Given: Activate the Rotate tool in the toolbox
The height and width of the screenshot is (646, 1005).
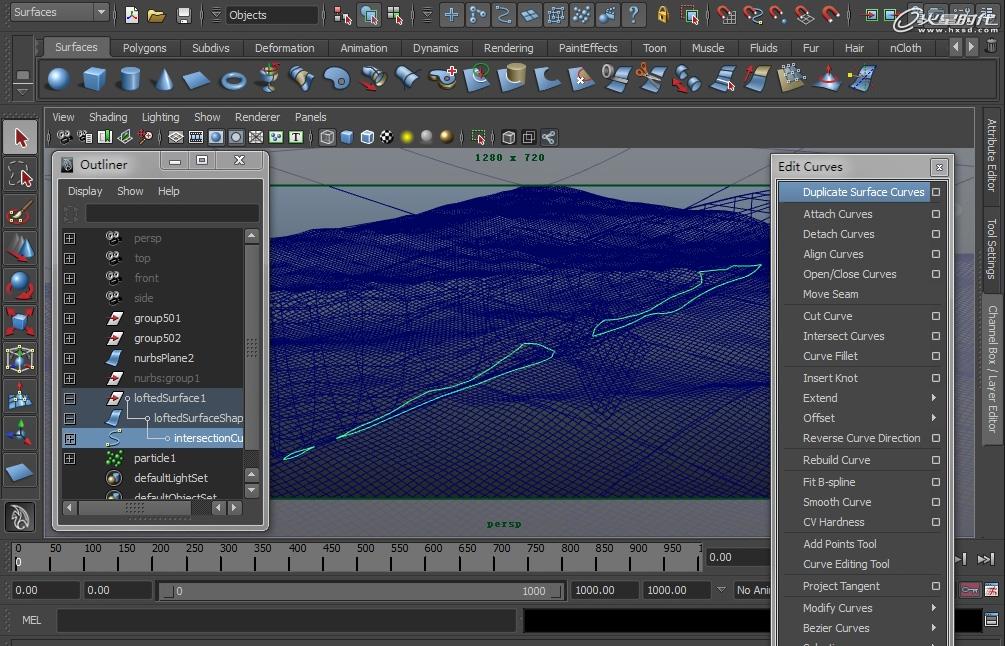Looking at the screenshot, I should [20, 286].
